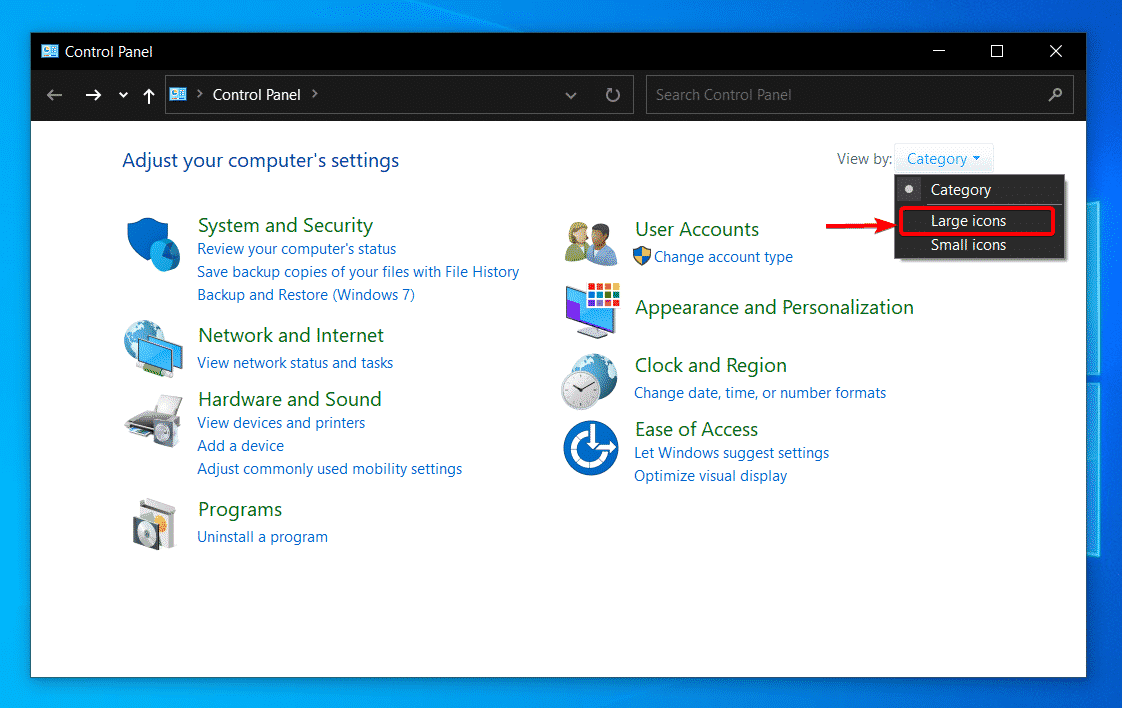Go forward with the right arrow
Screen dimensions: 1122x708
coord(93,95)
